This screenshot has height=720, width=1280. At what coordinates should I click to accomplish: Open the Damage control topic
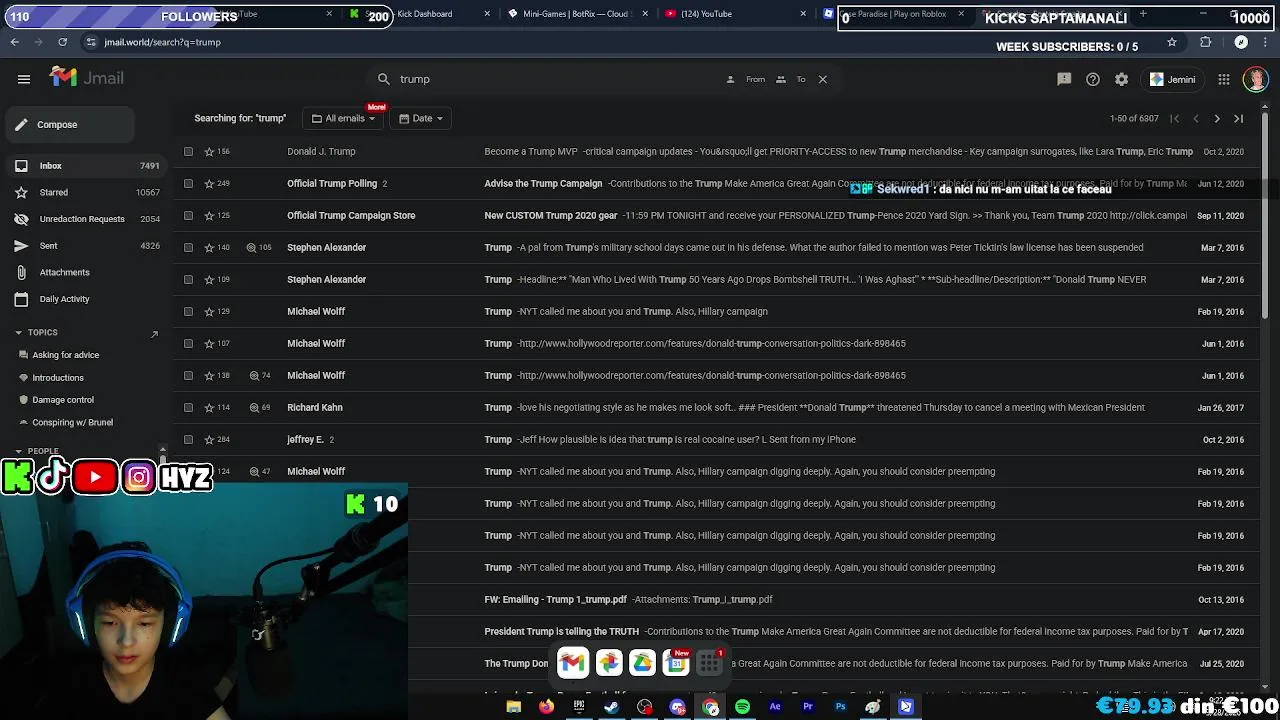coord(63,400)
